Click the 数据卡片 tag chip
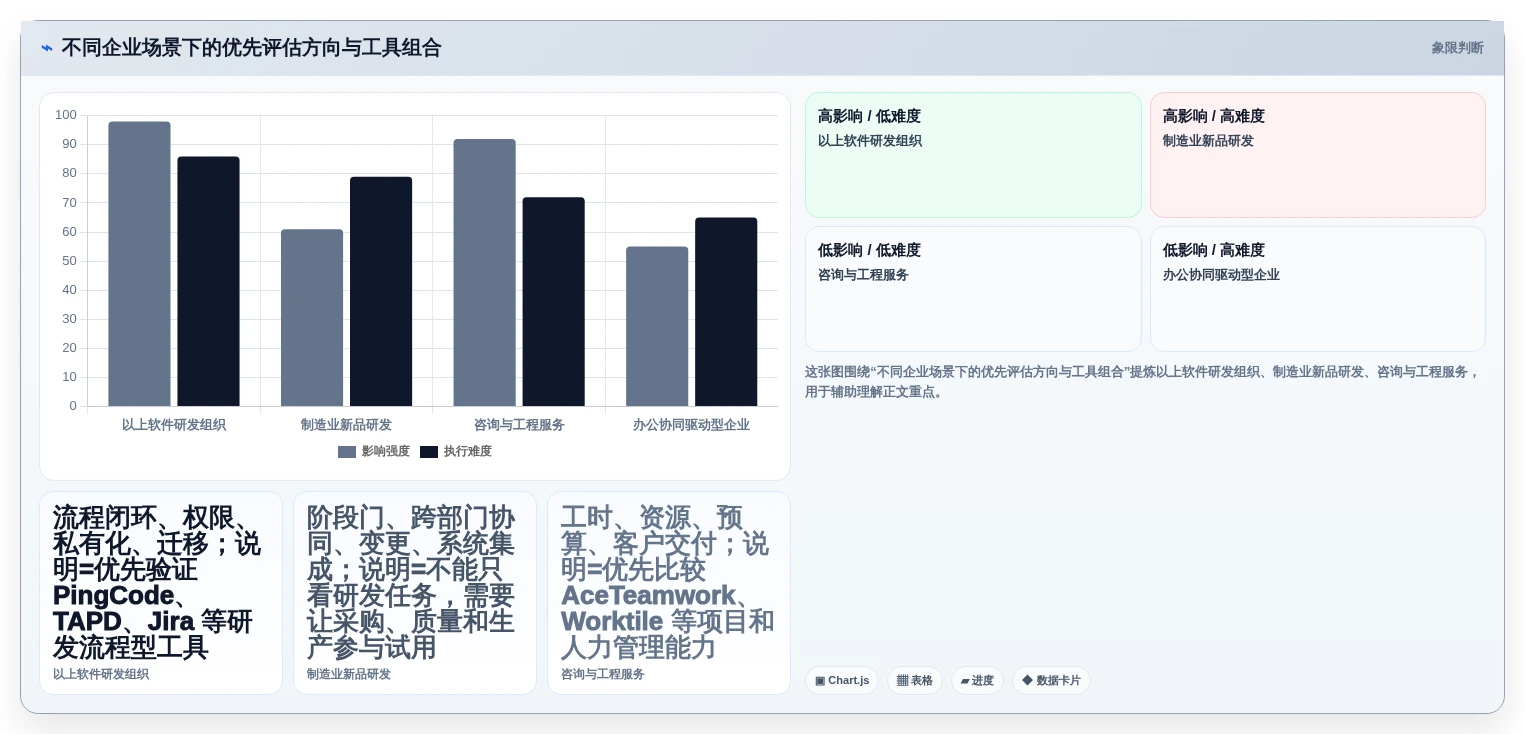This screenshot has width=1525, height=734. coord(1051,681)
